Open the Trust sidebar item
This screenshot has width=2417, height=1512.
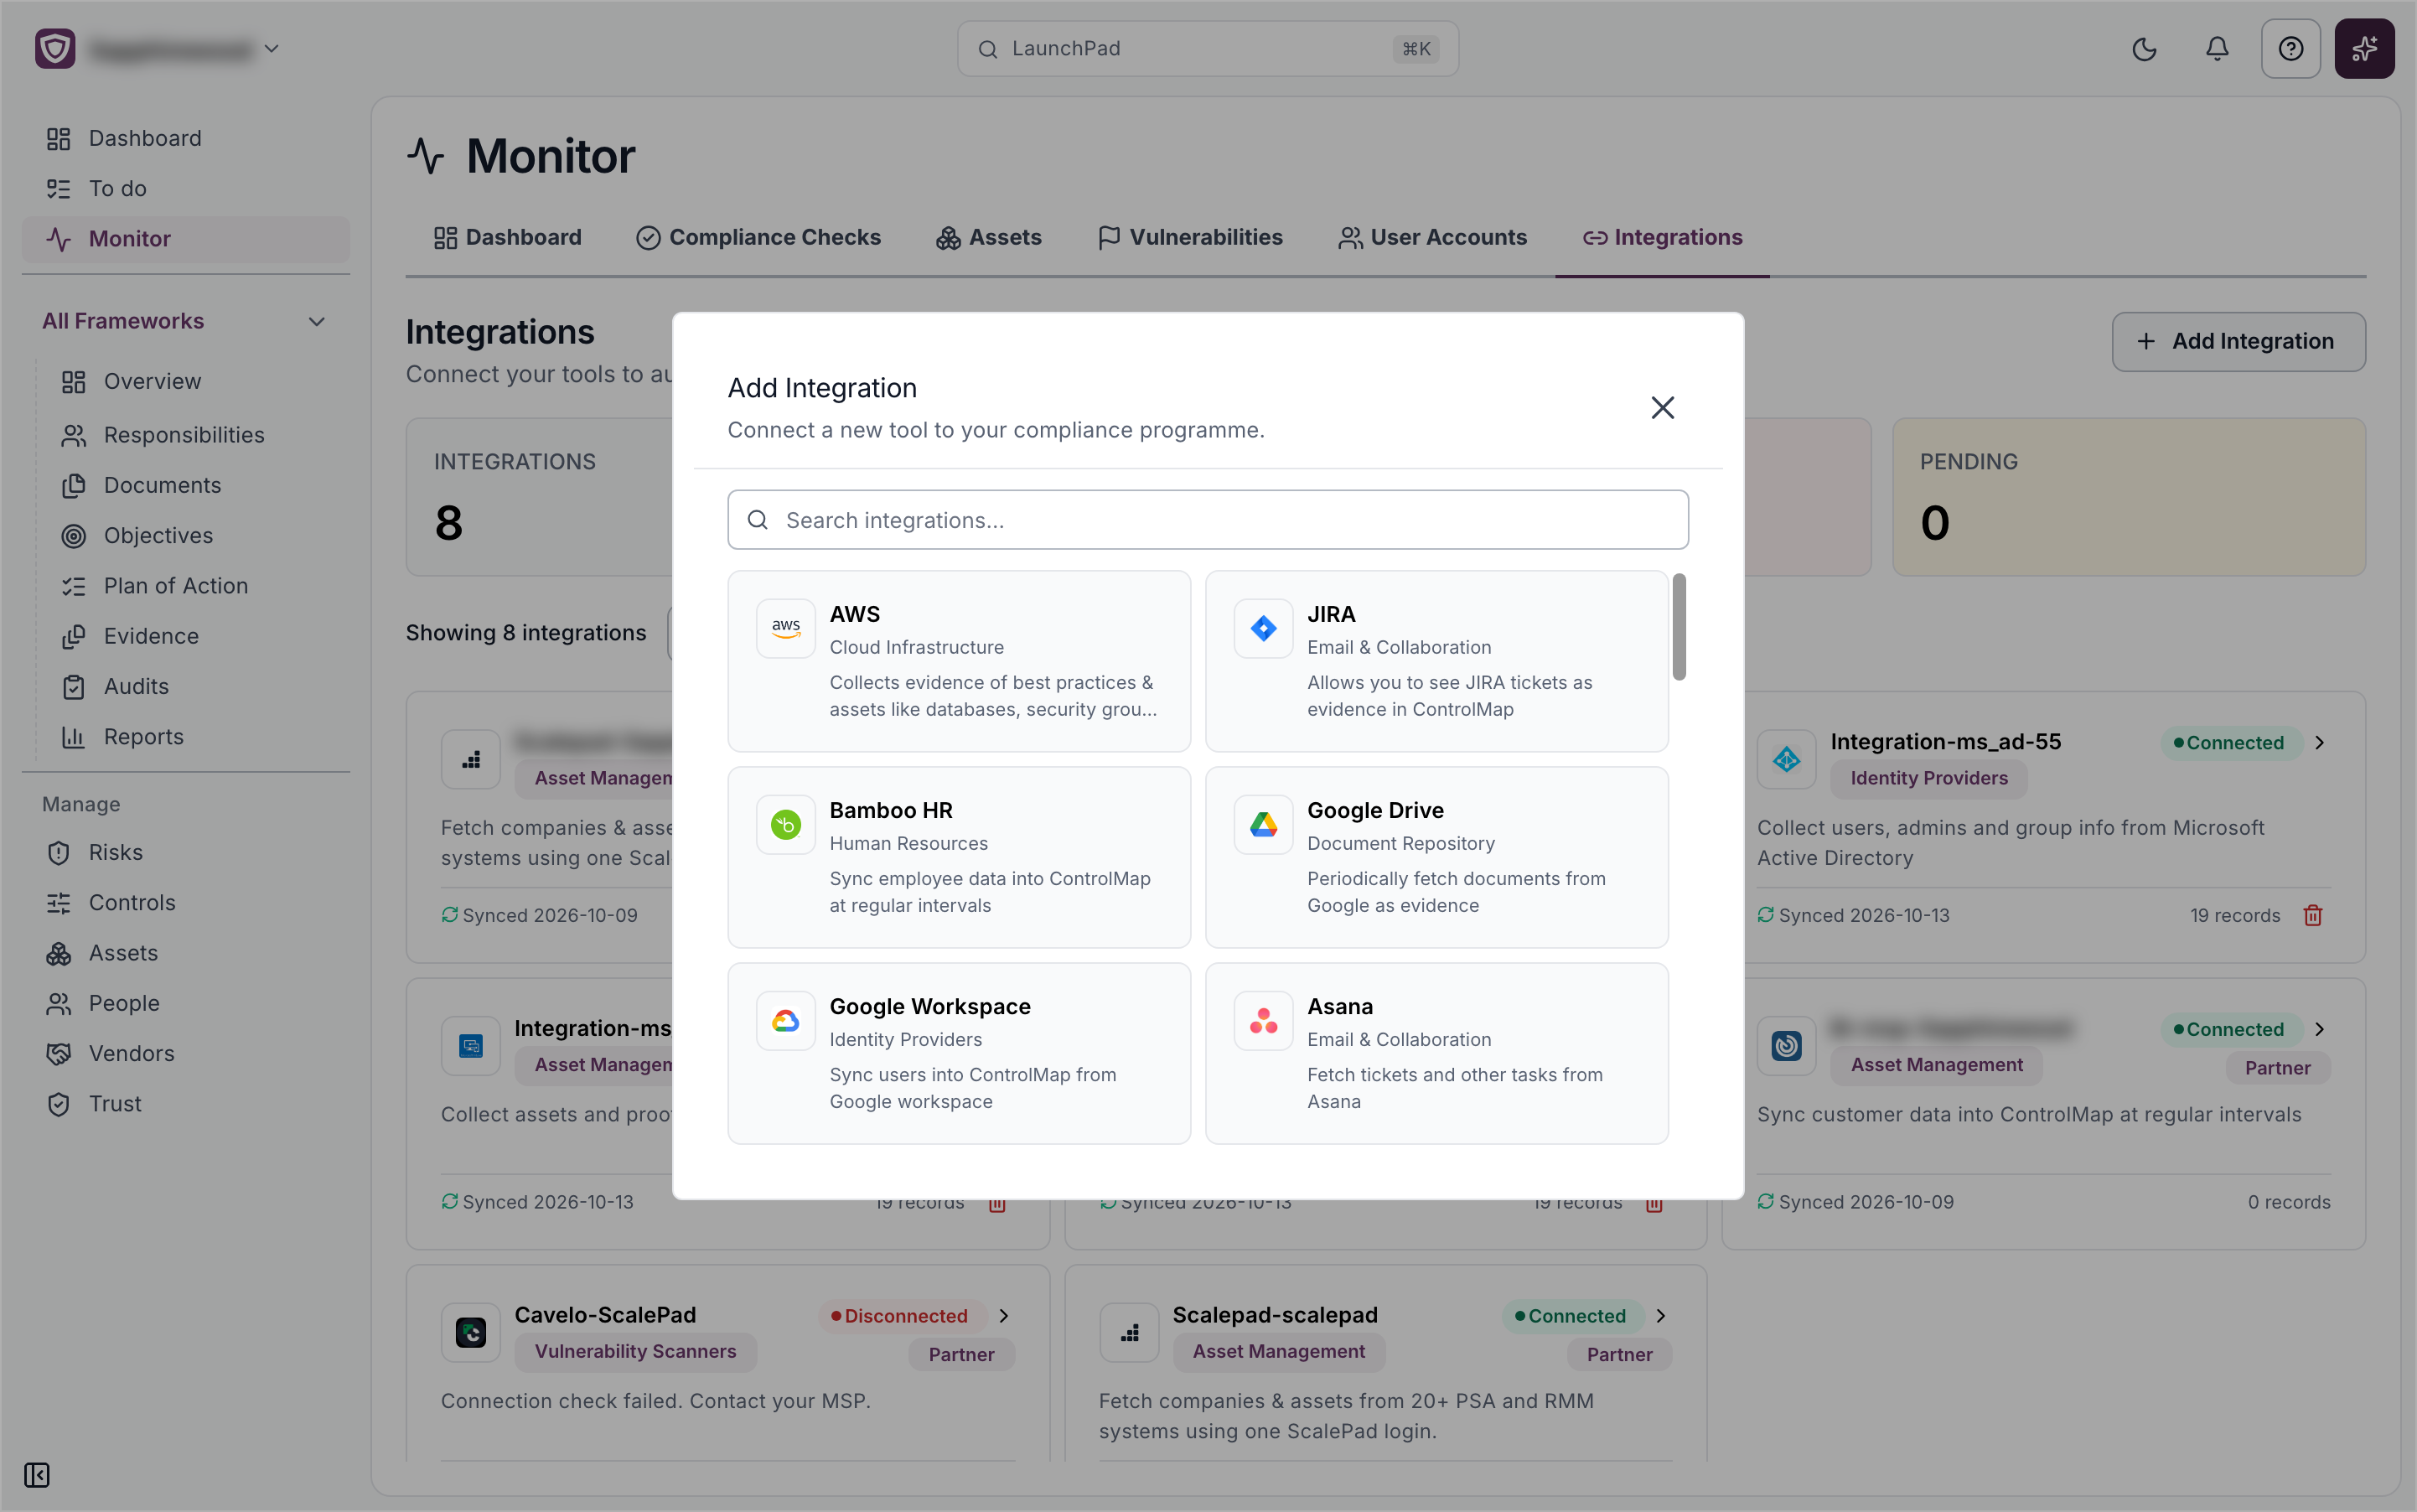[x=186, y=1103]
